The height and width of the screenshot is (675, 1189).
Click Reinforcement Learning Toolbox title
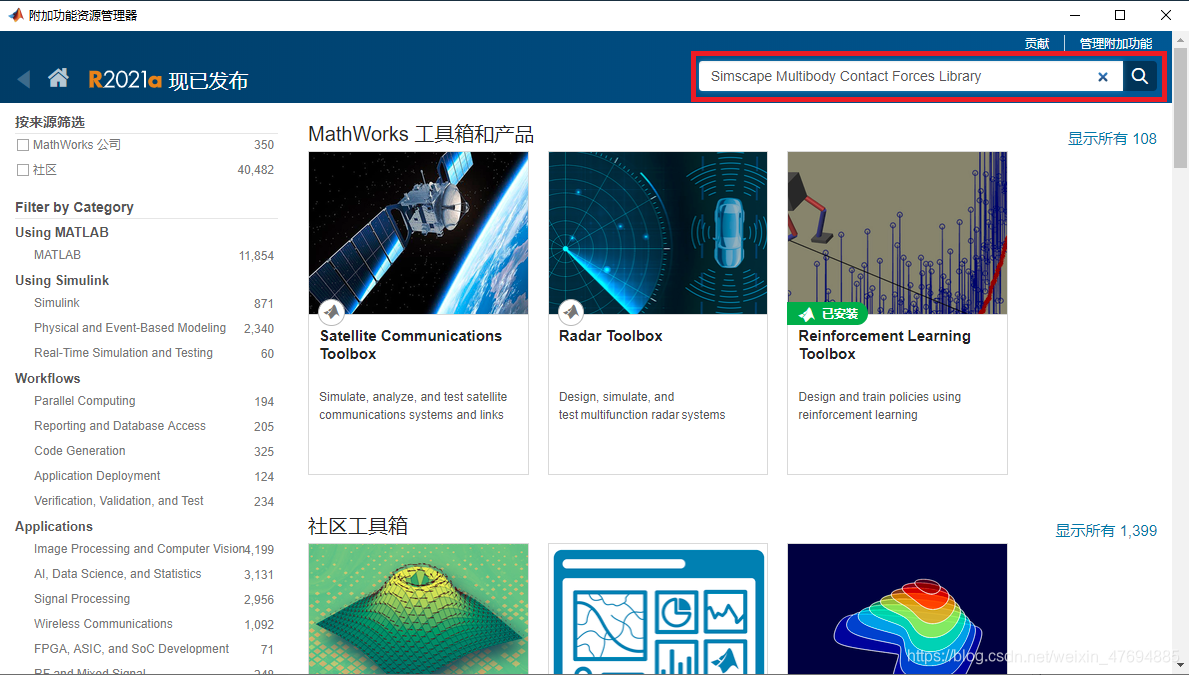click(884, 345)
